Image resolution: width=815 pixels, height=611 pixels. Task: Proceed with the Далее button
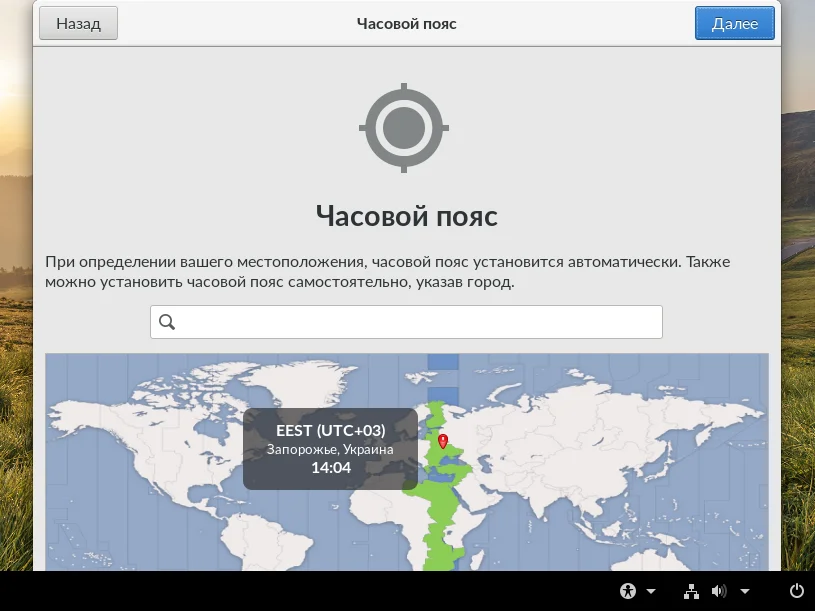coord(734,23)
